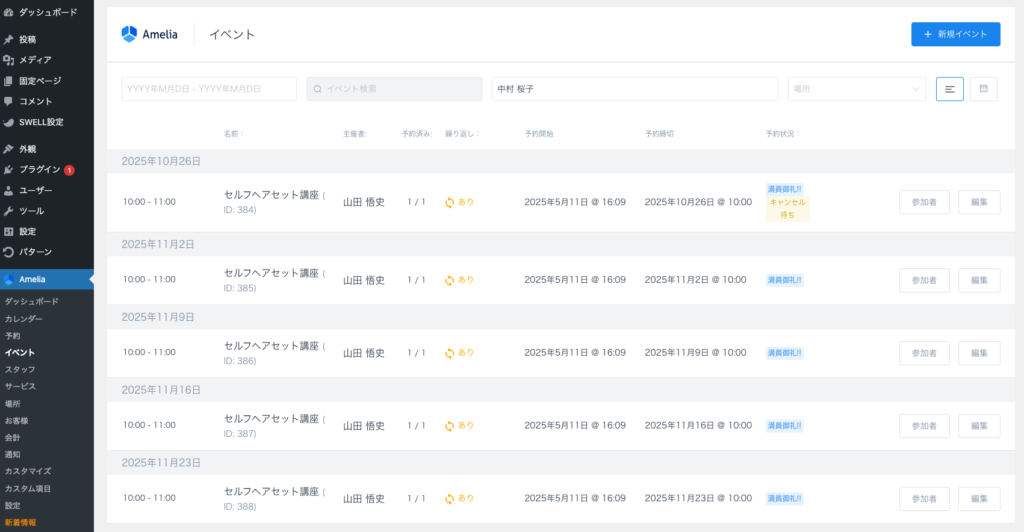This screenshot has height=532, width=1024.
Task: Switch to the calendar view icon
Action: [983, 89]
